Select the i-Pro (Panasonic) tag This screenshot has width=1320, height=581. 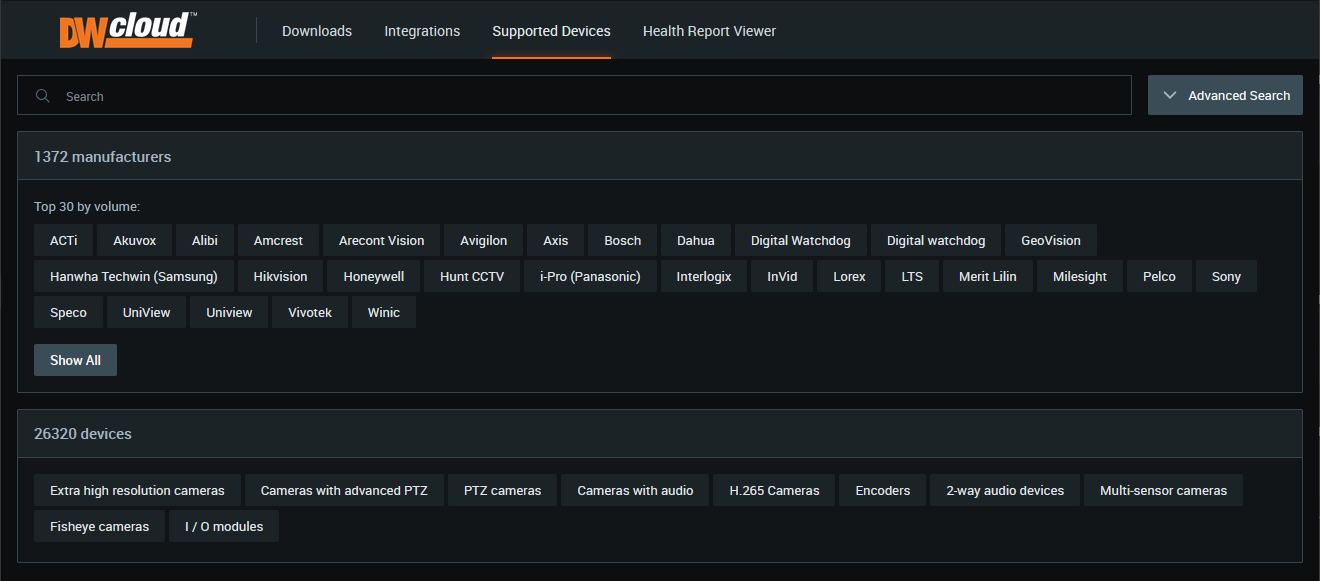pos(590,276)
